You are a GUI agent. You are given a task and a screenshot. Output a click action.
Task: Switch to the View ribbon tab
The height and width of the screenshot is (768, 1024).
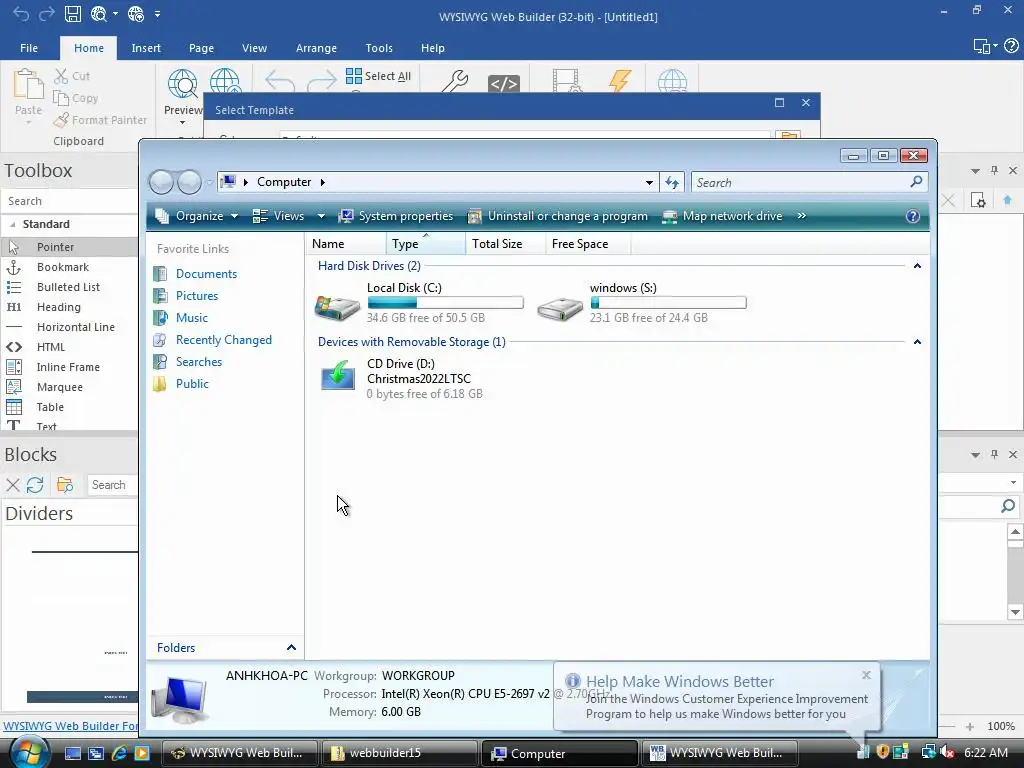tap(254, 48)
